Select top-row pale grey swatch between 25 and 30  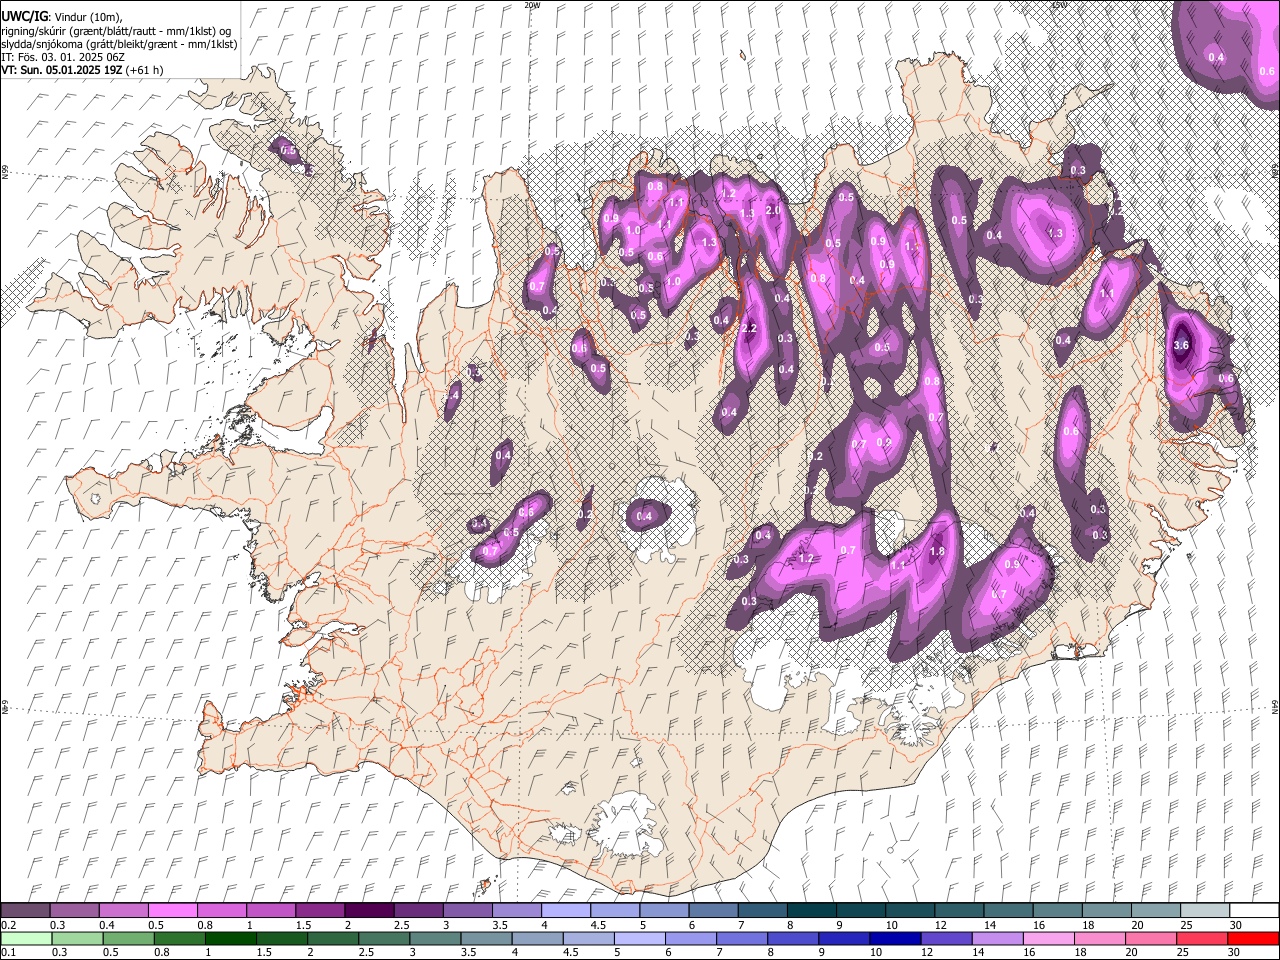coord(1205,910)
